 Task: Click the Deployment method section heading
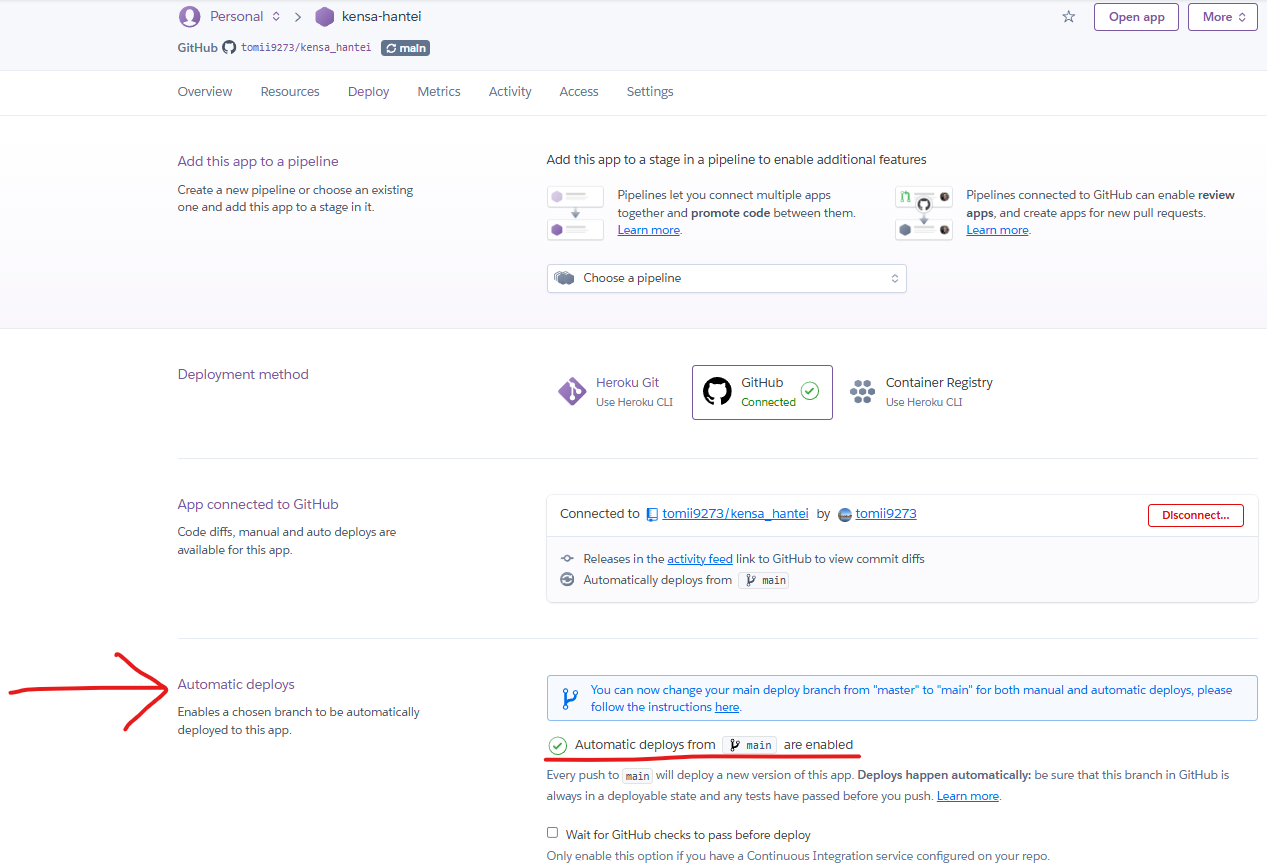tap(243, 375)
